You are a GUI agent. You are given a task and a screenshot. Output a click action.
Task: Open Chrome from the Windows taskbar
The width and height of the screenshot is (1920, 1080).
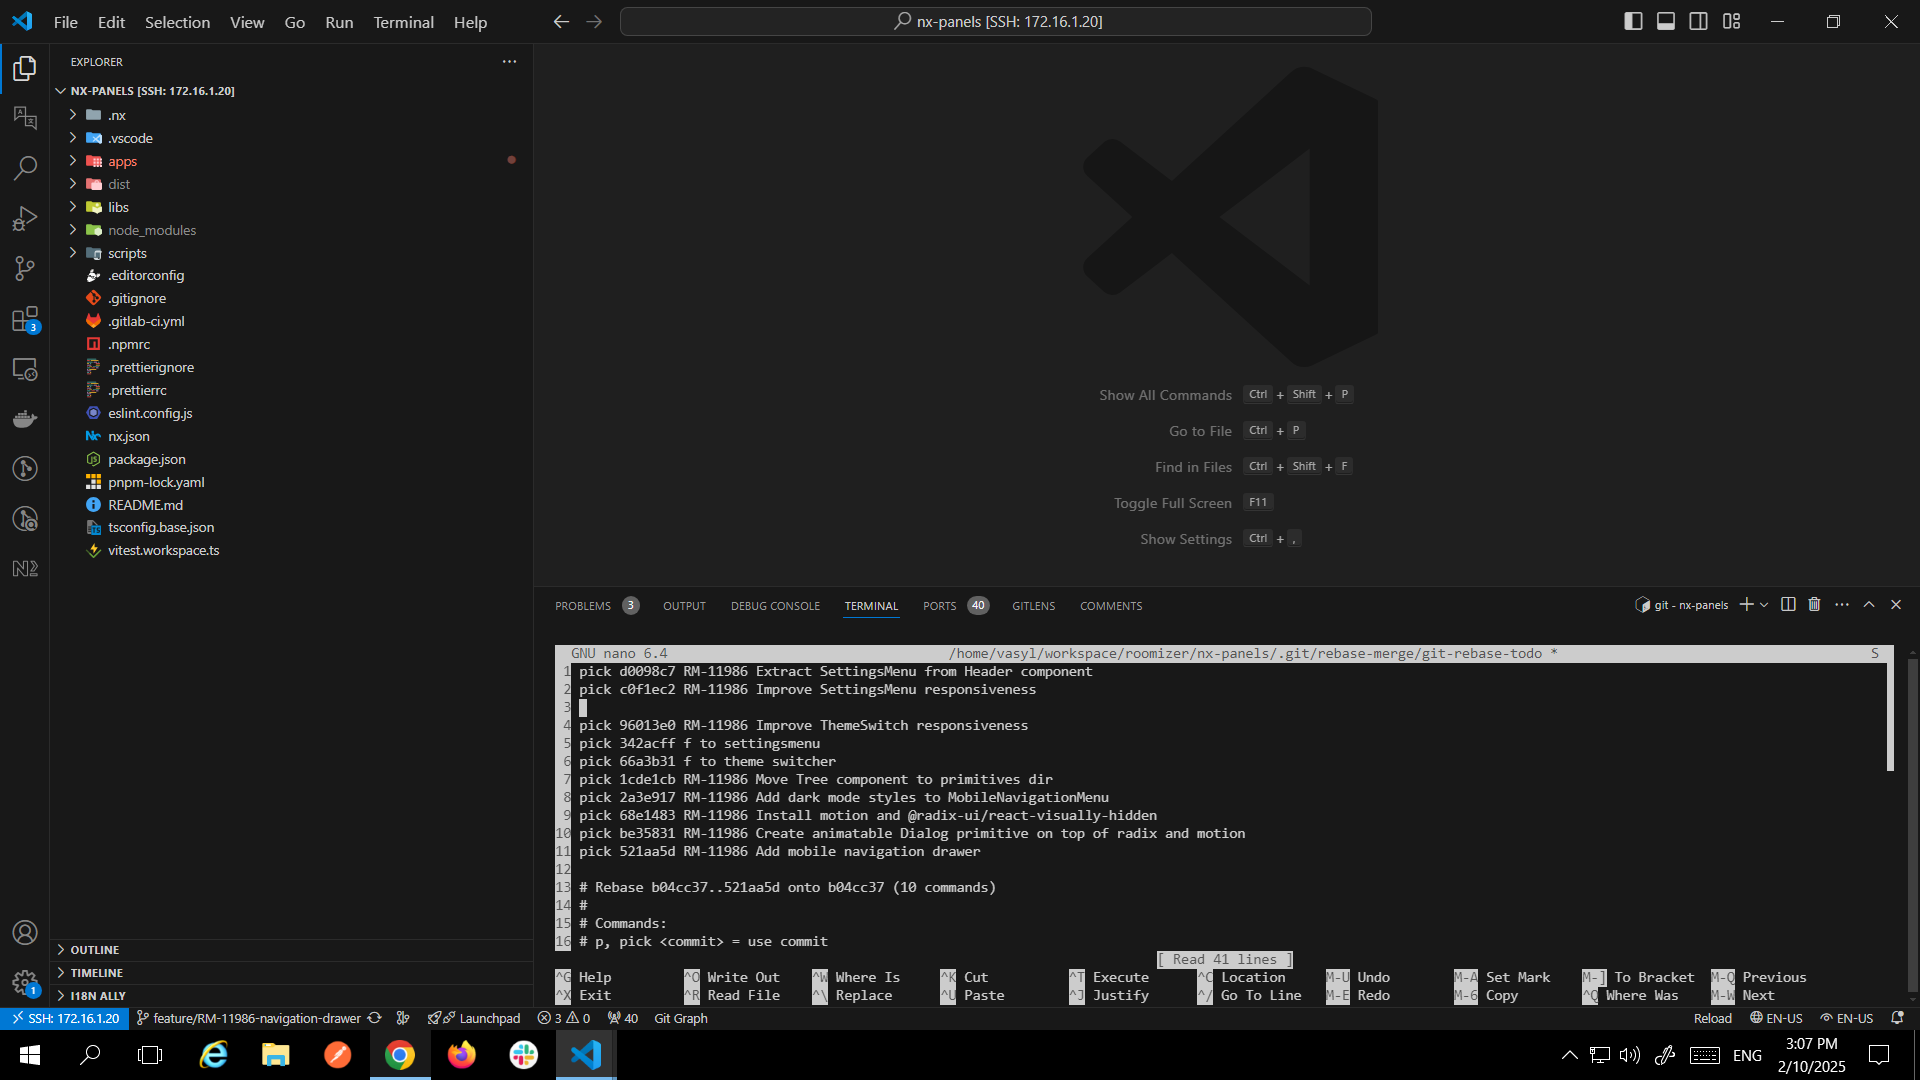(400, 1055)
